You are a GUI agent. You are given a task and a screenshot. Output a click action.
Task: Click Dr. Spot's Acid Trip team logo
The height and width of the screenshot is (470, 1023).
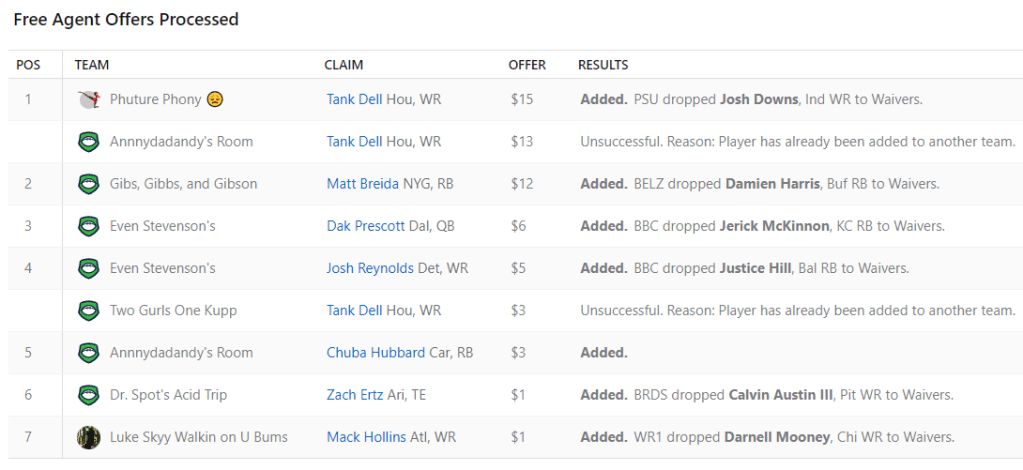(x=88, y=395)
